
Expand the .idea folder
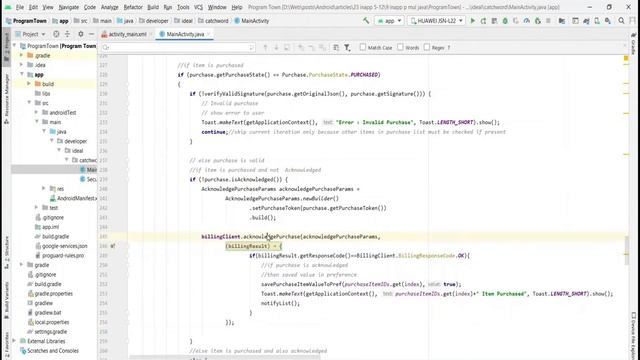22,64
